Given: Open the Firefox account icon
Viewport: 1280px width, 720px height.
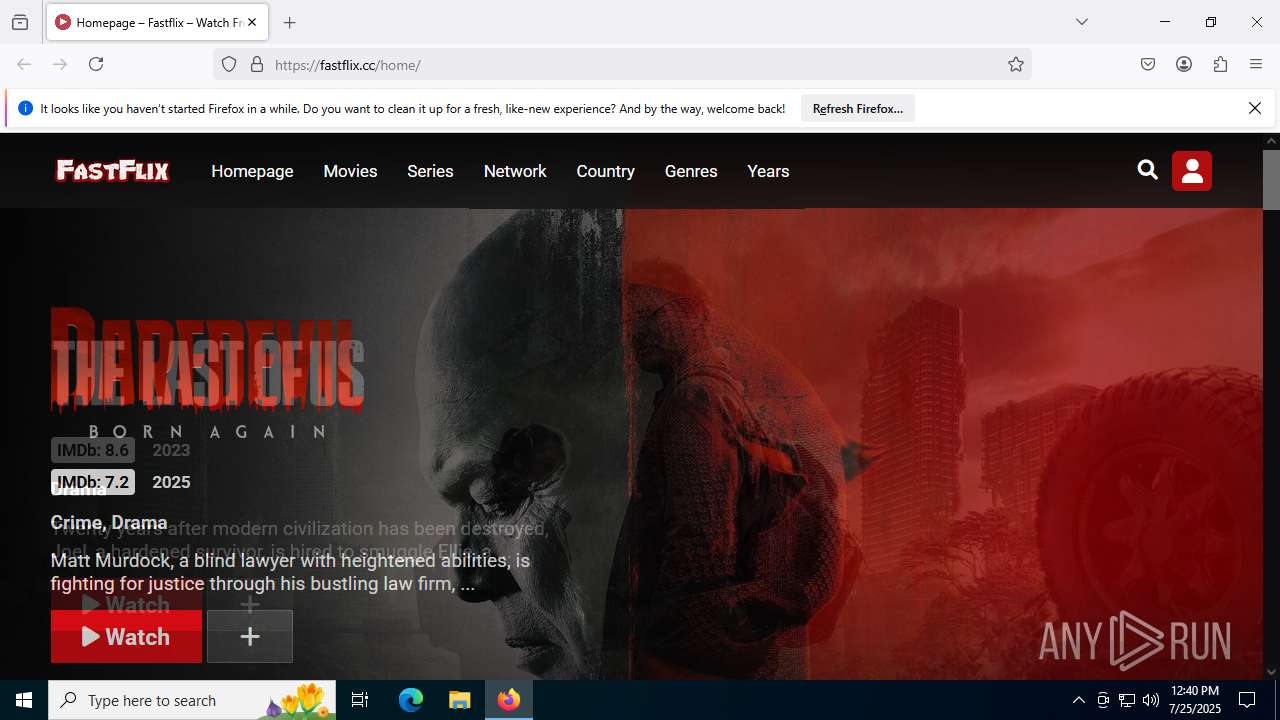Looking at the screenshot, I should [x=1184, y=64].
